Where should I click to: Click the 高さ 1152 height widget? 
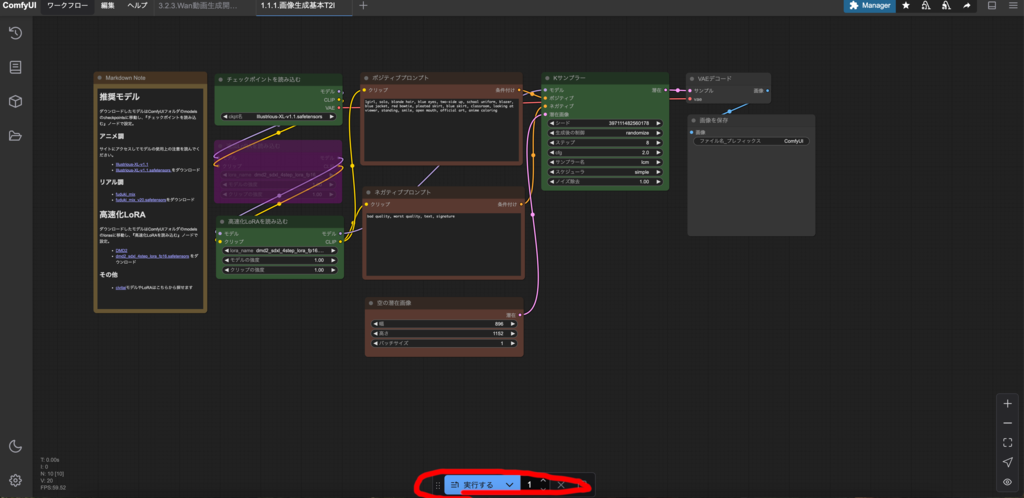pos(444,333)
